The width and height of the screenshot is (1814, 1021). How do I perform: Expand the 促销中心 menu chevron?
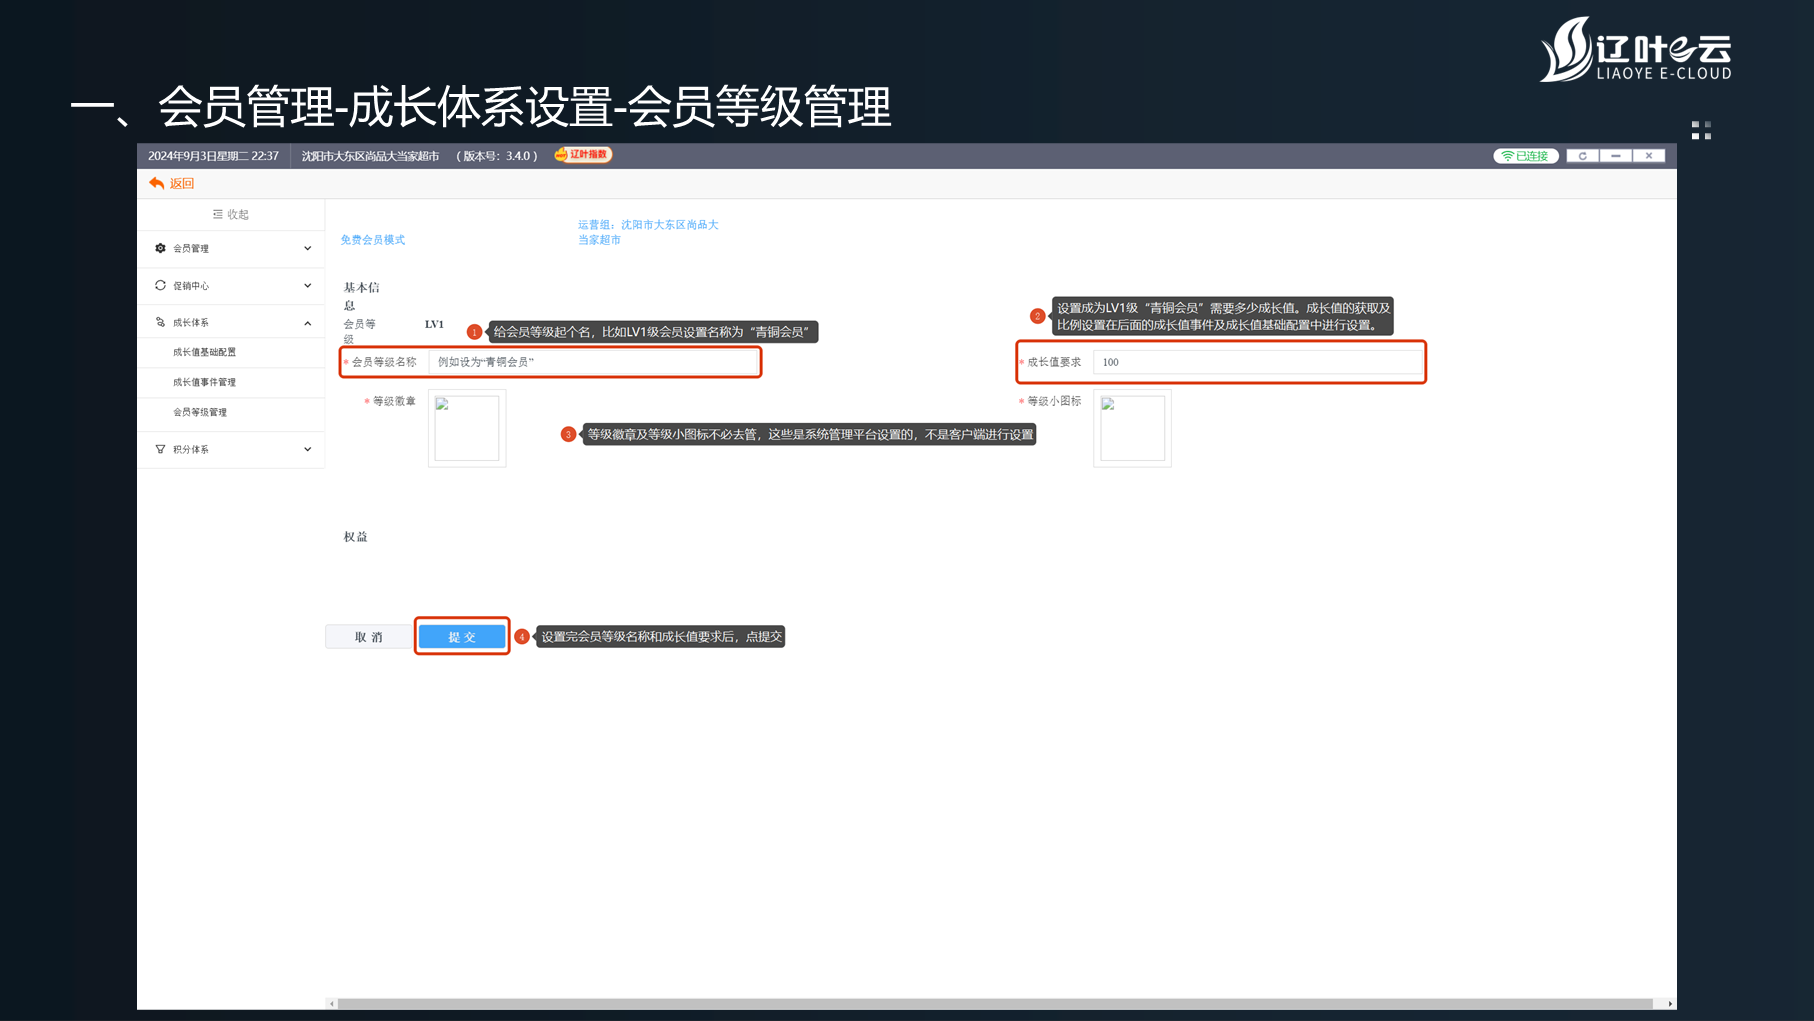(x=307, y=285)
